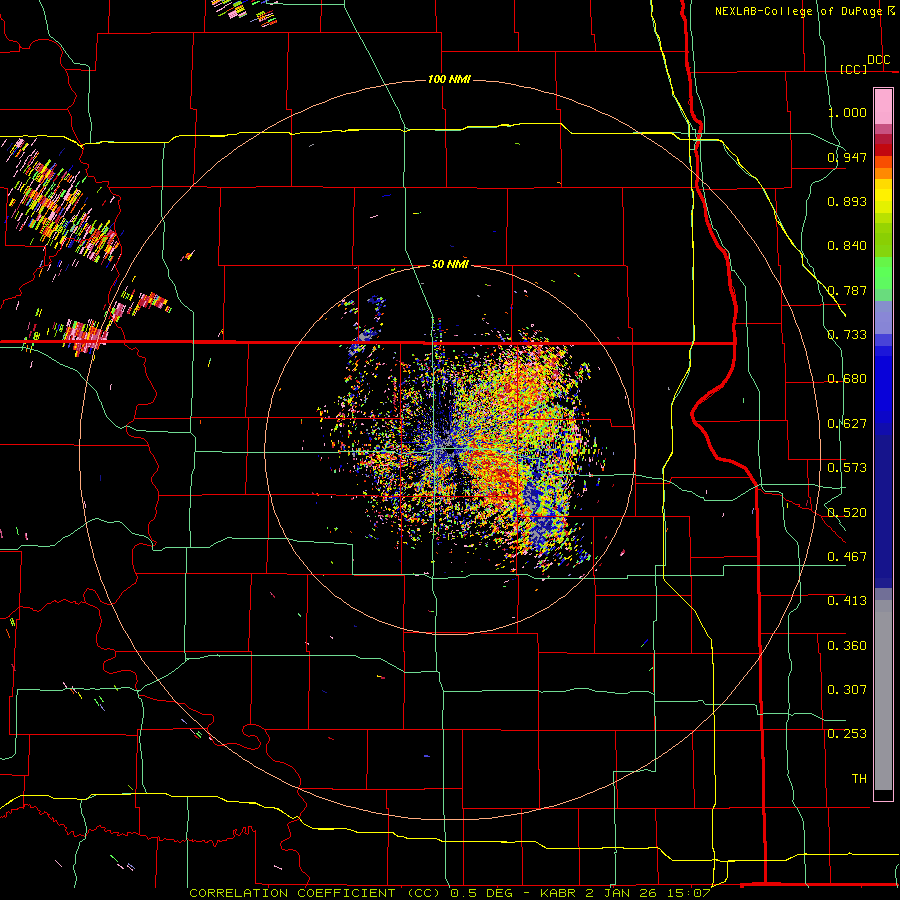Click the dense red-orange echo core east of the radar
The height and width of the screenshot is (900, 900).
[495, 471]
